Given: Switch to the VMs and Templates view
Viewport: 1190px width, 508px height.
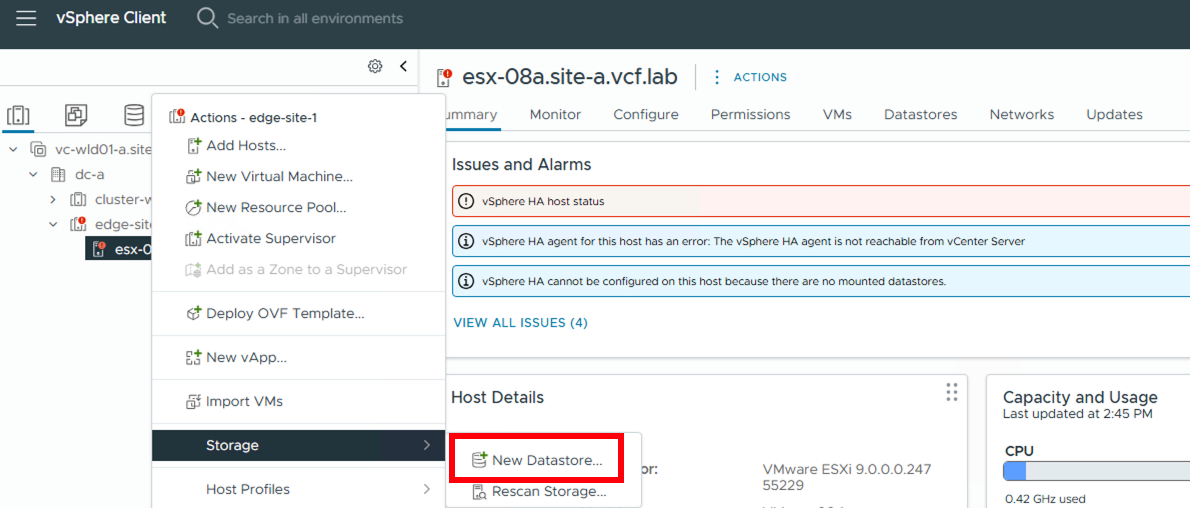Looking at the screenshot, I should (x=76, y=115).
